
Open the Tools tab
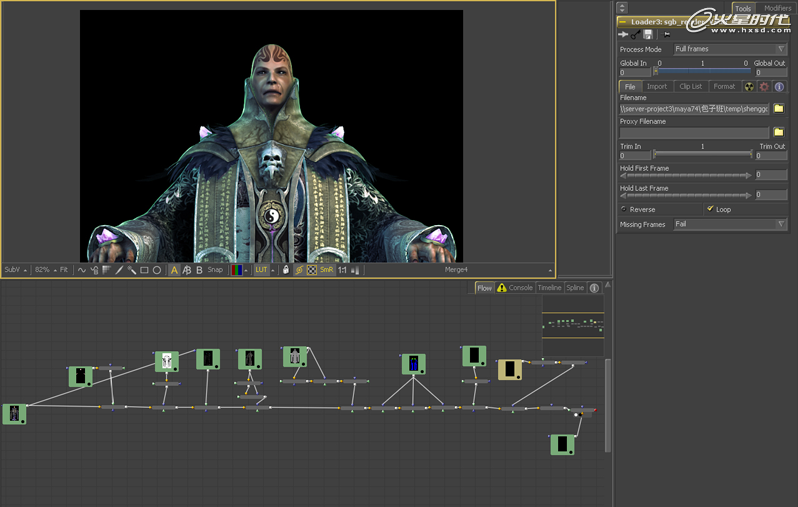pos(743,8)
